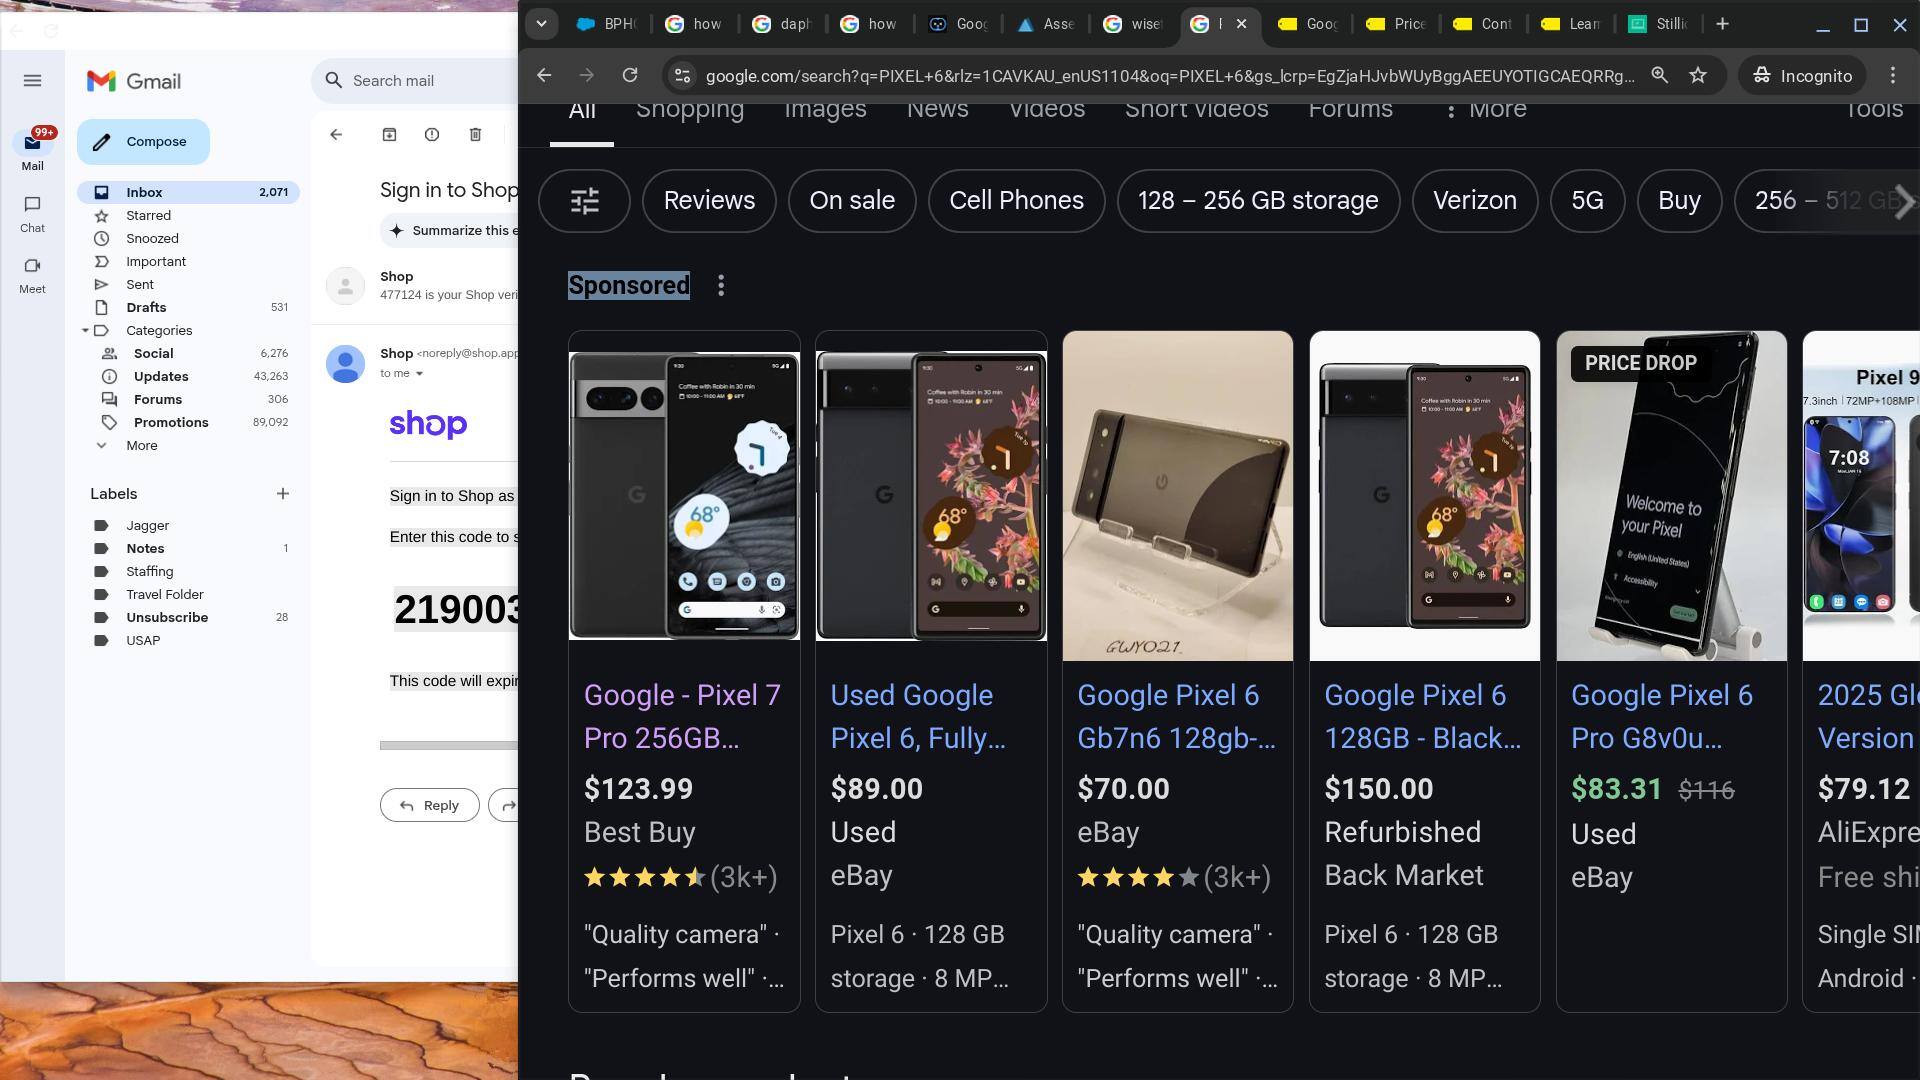Expand the More section in Gmail sidebar
The height and width of the screenshot is (1080, 1920).
(x=141, y=446)
